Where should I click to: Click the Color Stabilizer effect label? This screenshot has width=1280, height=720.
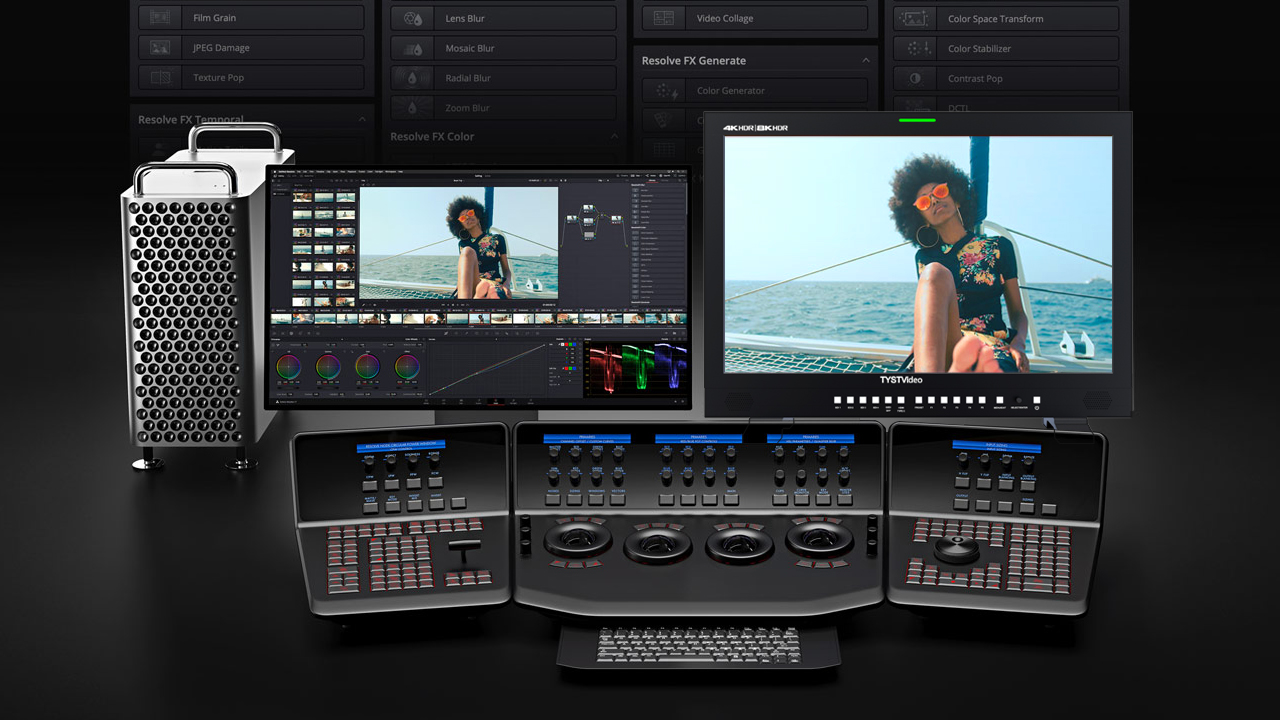click(x=979, y=48)
